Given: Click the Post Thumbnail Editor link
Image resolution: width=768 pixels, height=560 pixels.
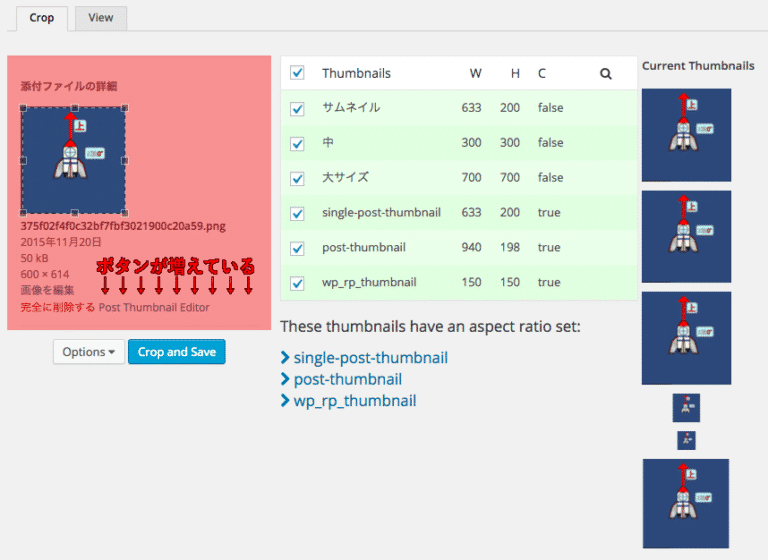Looking at the screenshot, I should pos(154,308).
